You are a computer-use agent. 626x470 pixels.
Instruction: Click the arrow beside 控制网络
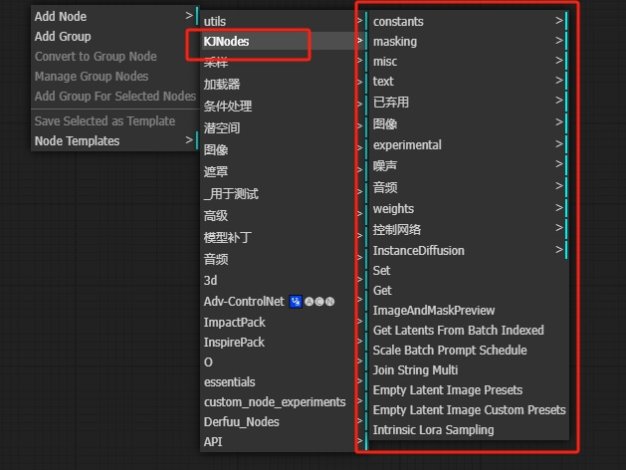[x=559, y=227]
